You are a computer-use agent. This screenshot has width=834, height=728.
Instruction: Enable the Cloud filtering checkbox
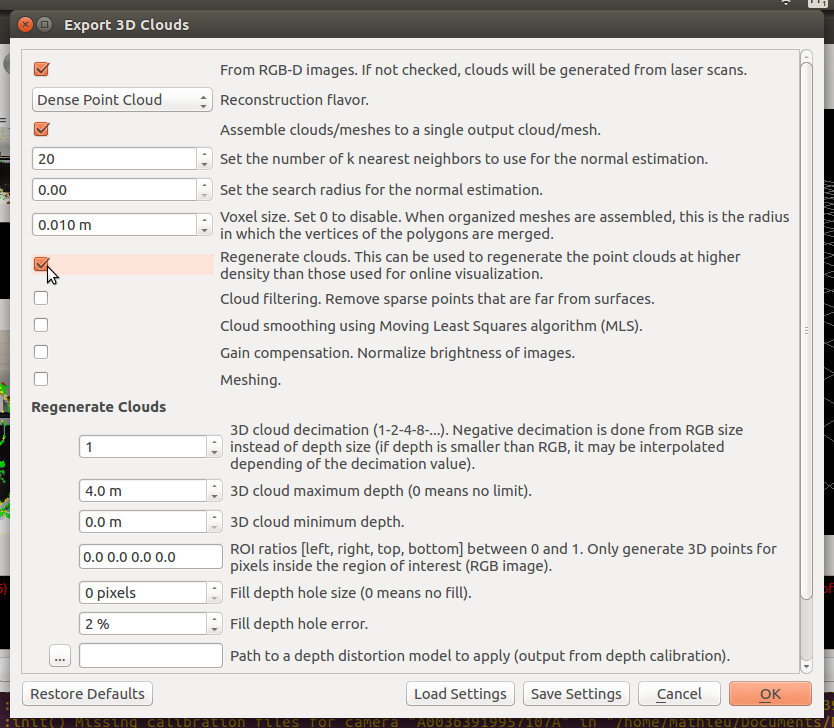coord(41,298)
